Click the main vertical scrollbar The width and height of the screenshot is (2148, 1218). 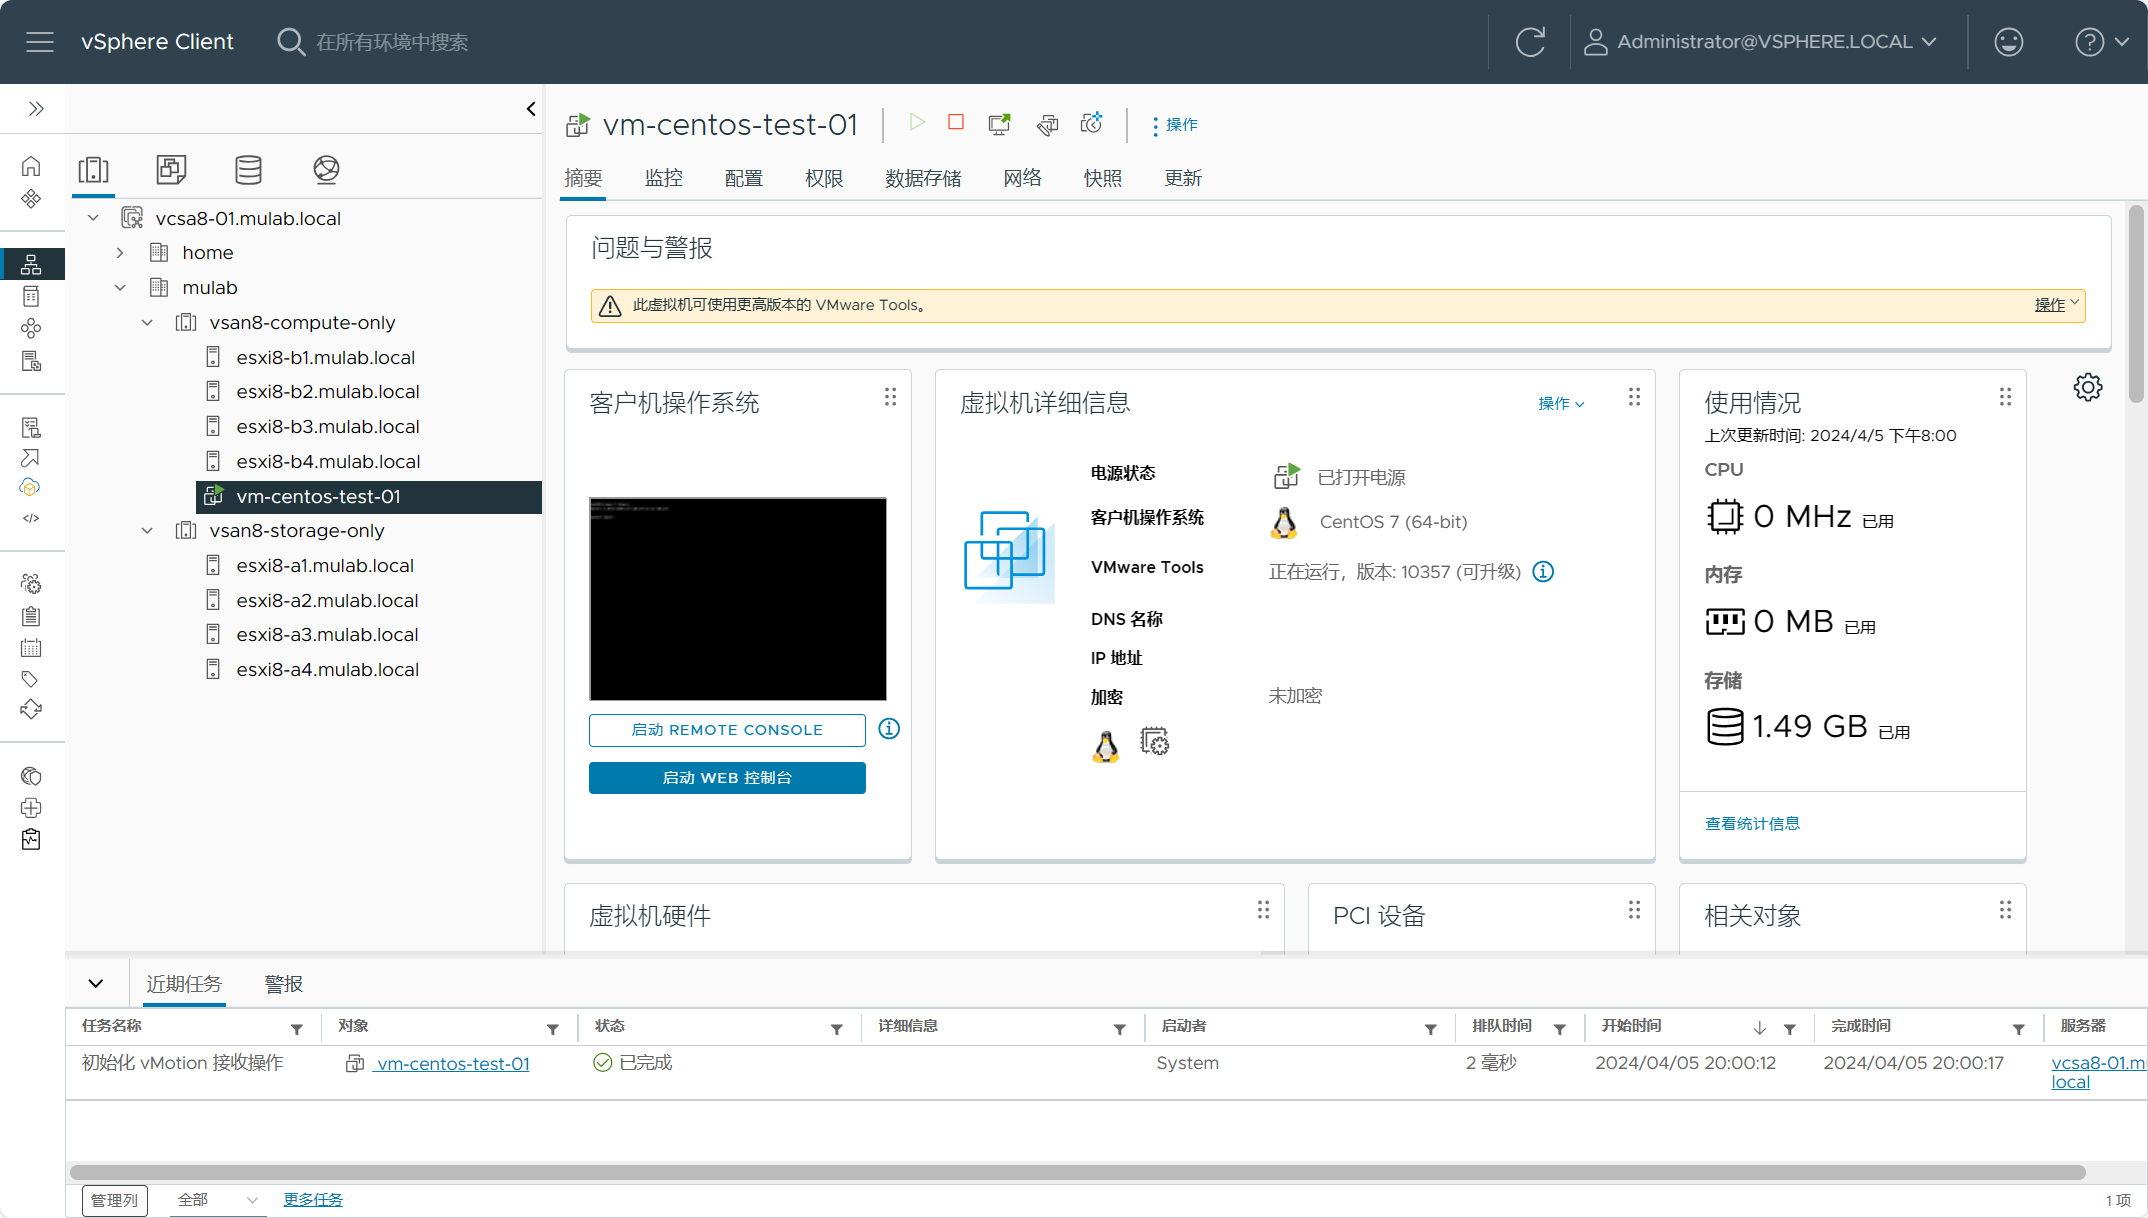click(x=2136, y=305)
